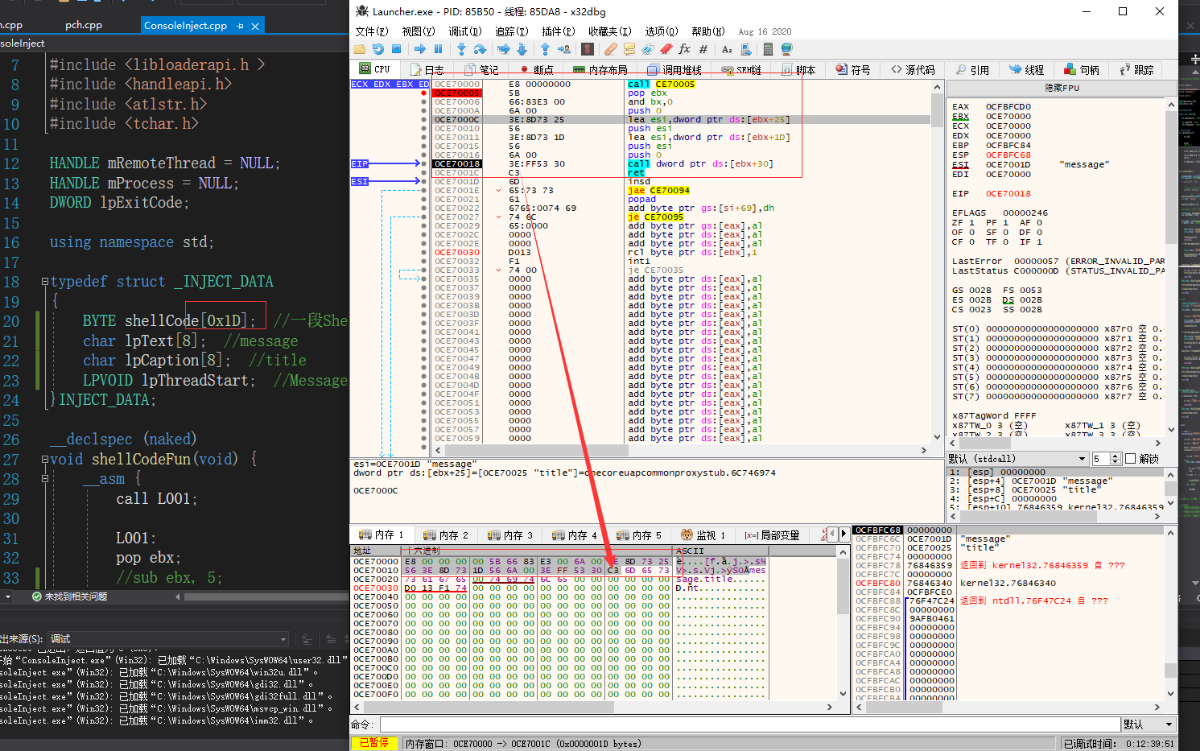Screen dimensions: 1200x751
Task: Click the 隐藏FPU button above the registers
Action: pos(1059,88)
